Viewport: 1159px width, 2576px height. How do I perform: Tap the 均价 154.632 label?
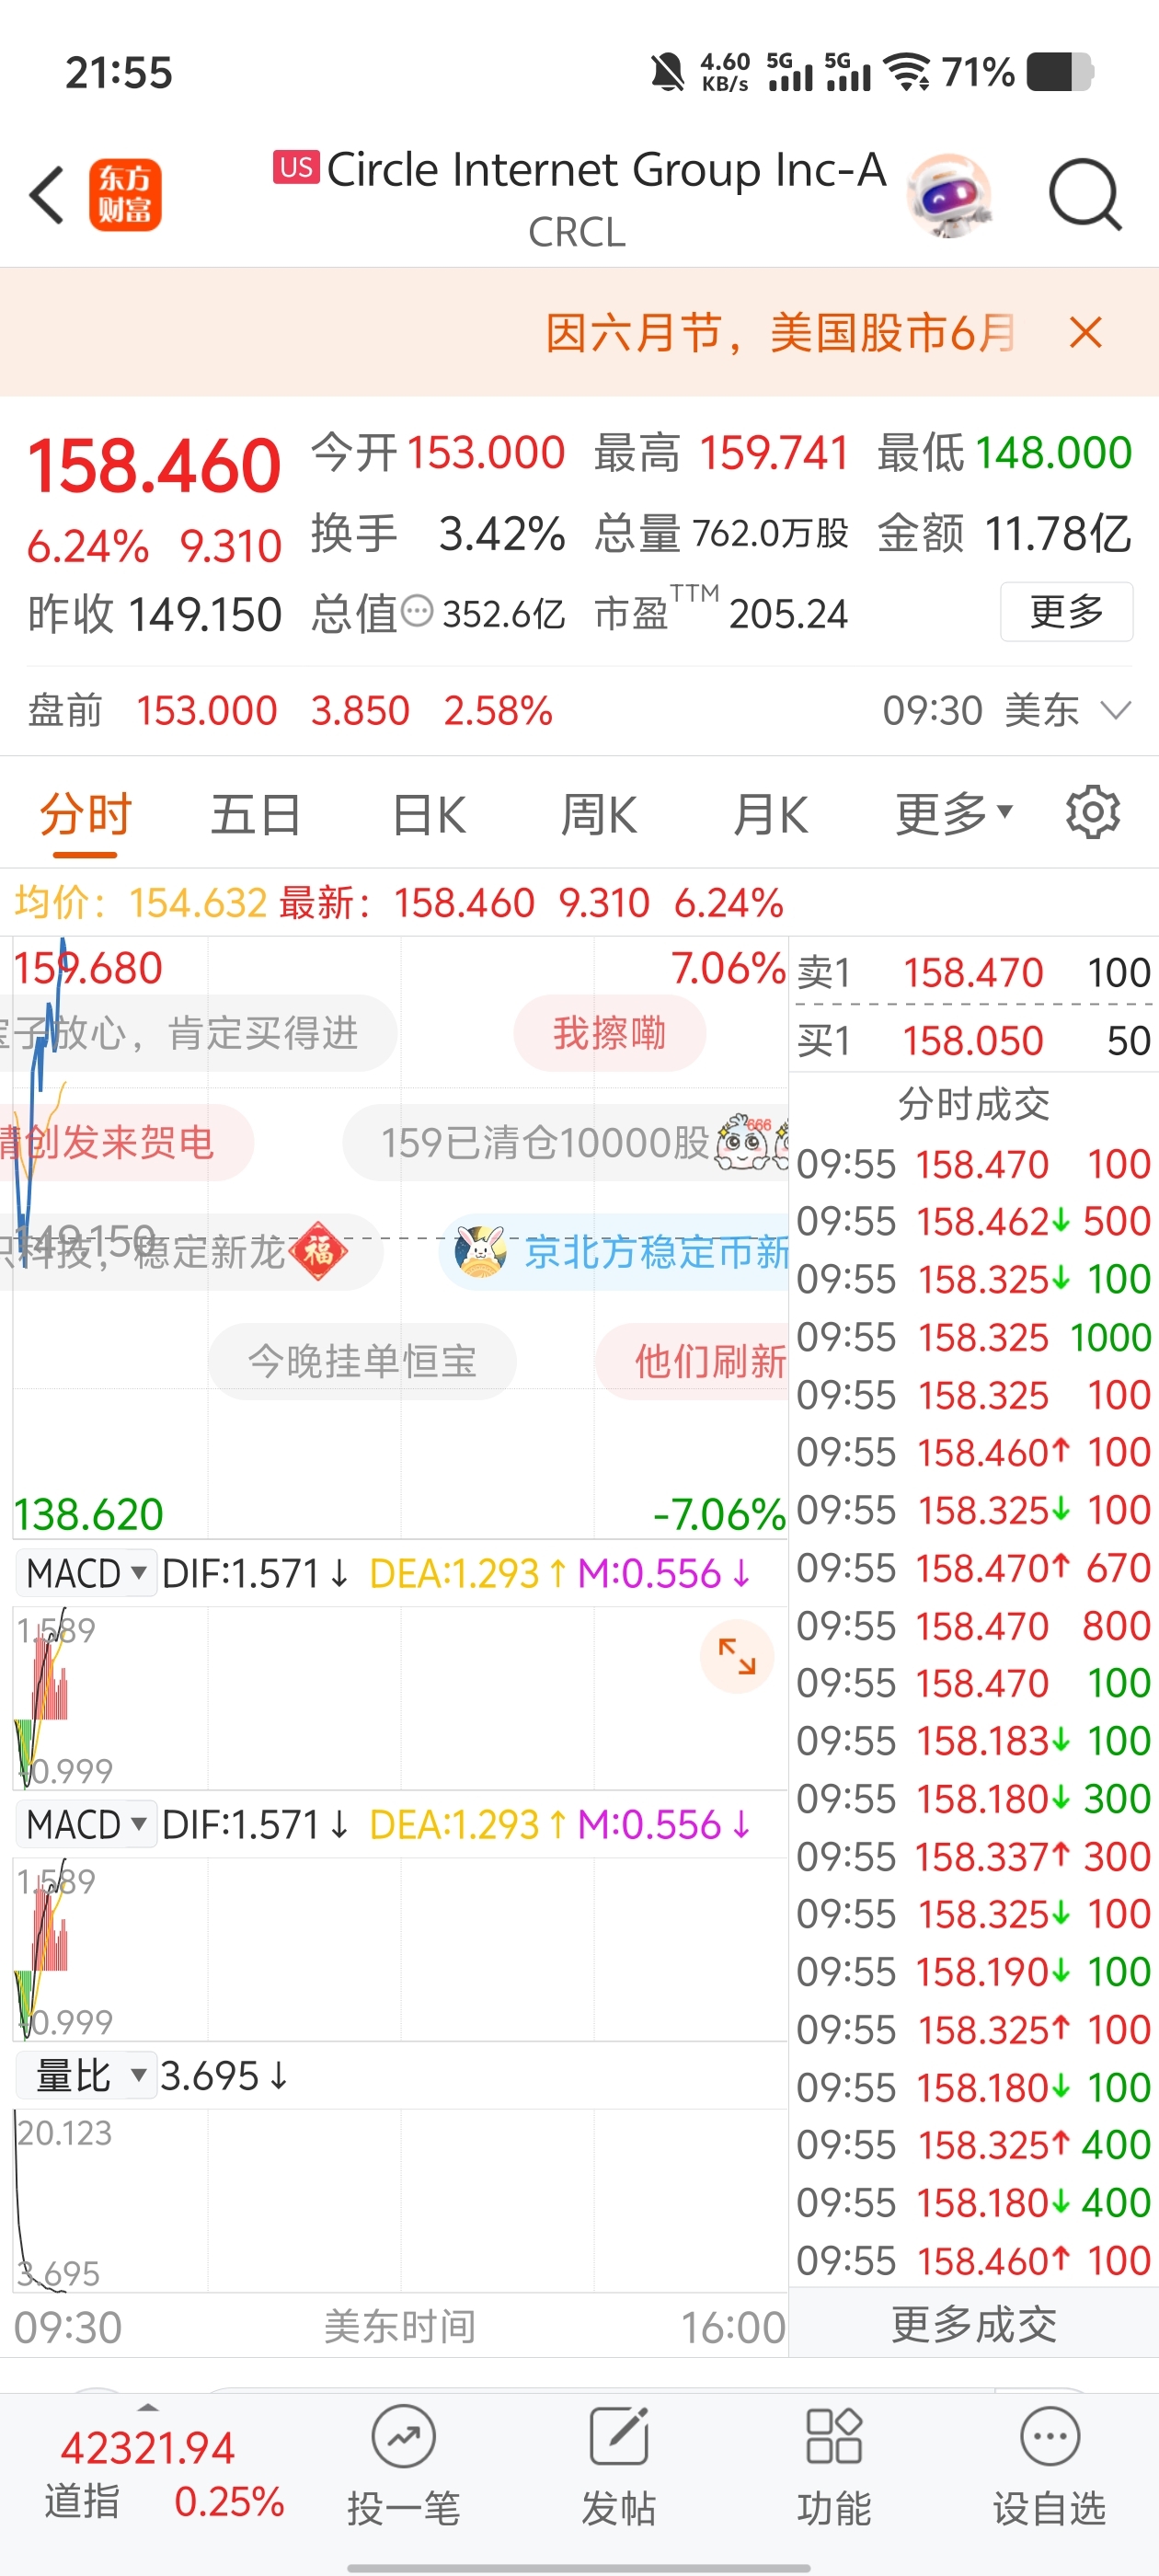141,903
